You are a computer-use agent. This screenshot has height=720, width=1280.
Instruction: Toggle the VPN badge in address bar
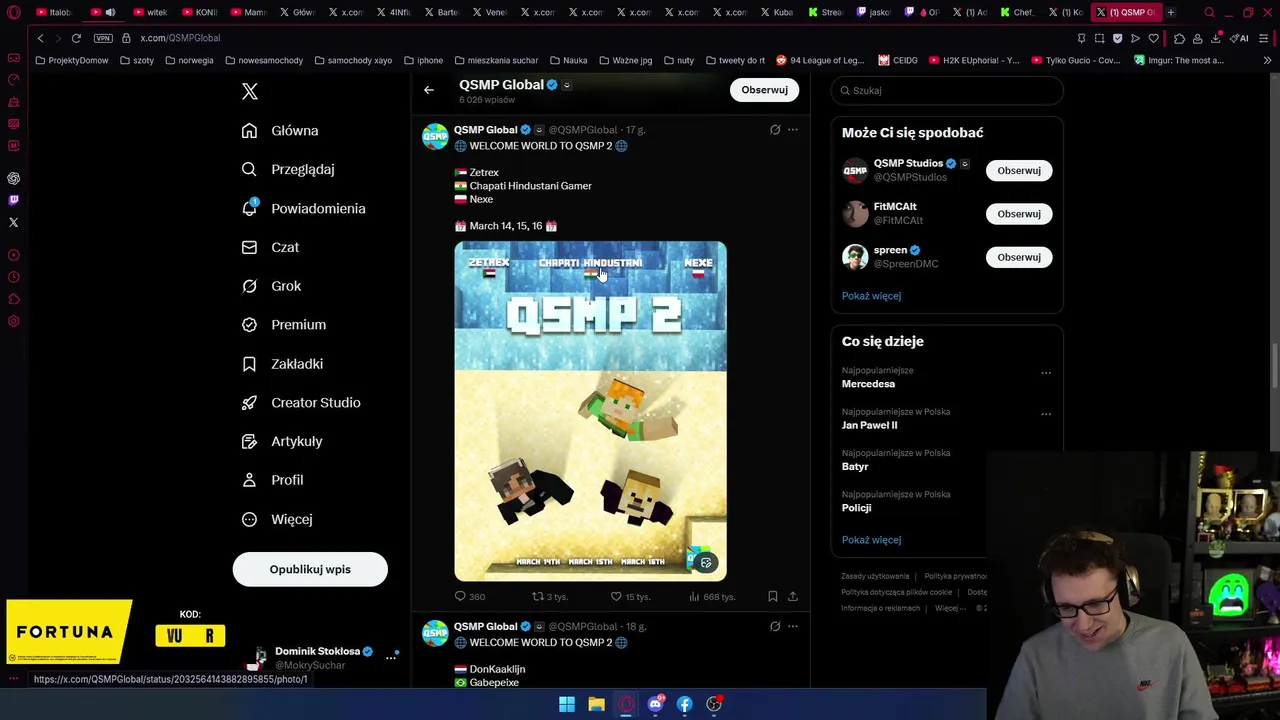click(103, 38)
